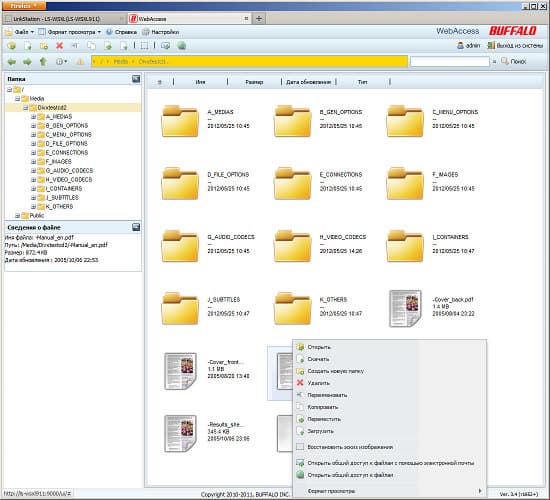
Task: Open the H_VIDEO_CODECS folder icon
Action: [x=292, y=246]
